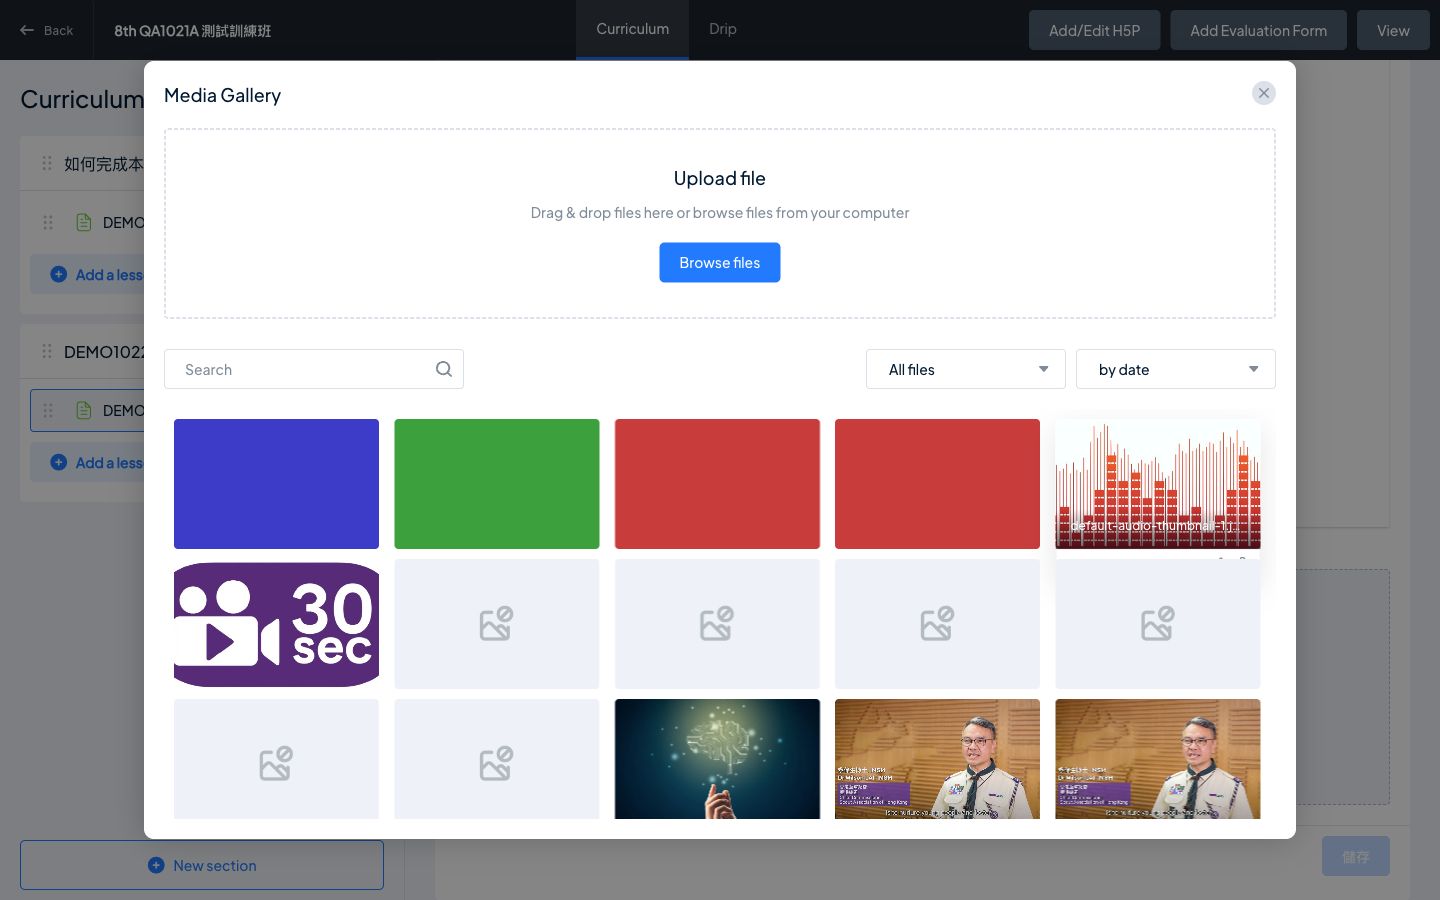Click the drag handle beside DEMO1022 section
The height and width of the screenshot is (900, 1440).
pos(47,351)
